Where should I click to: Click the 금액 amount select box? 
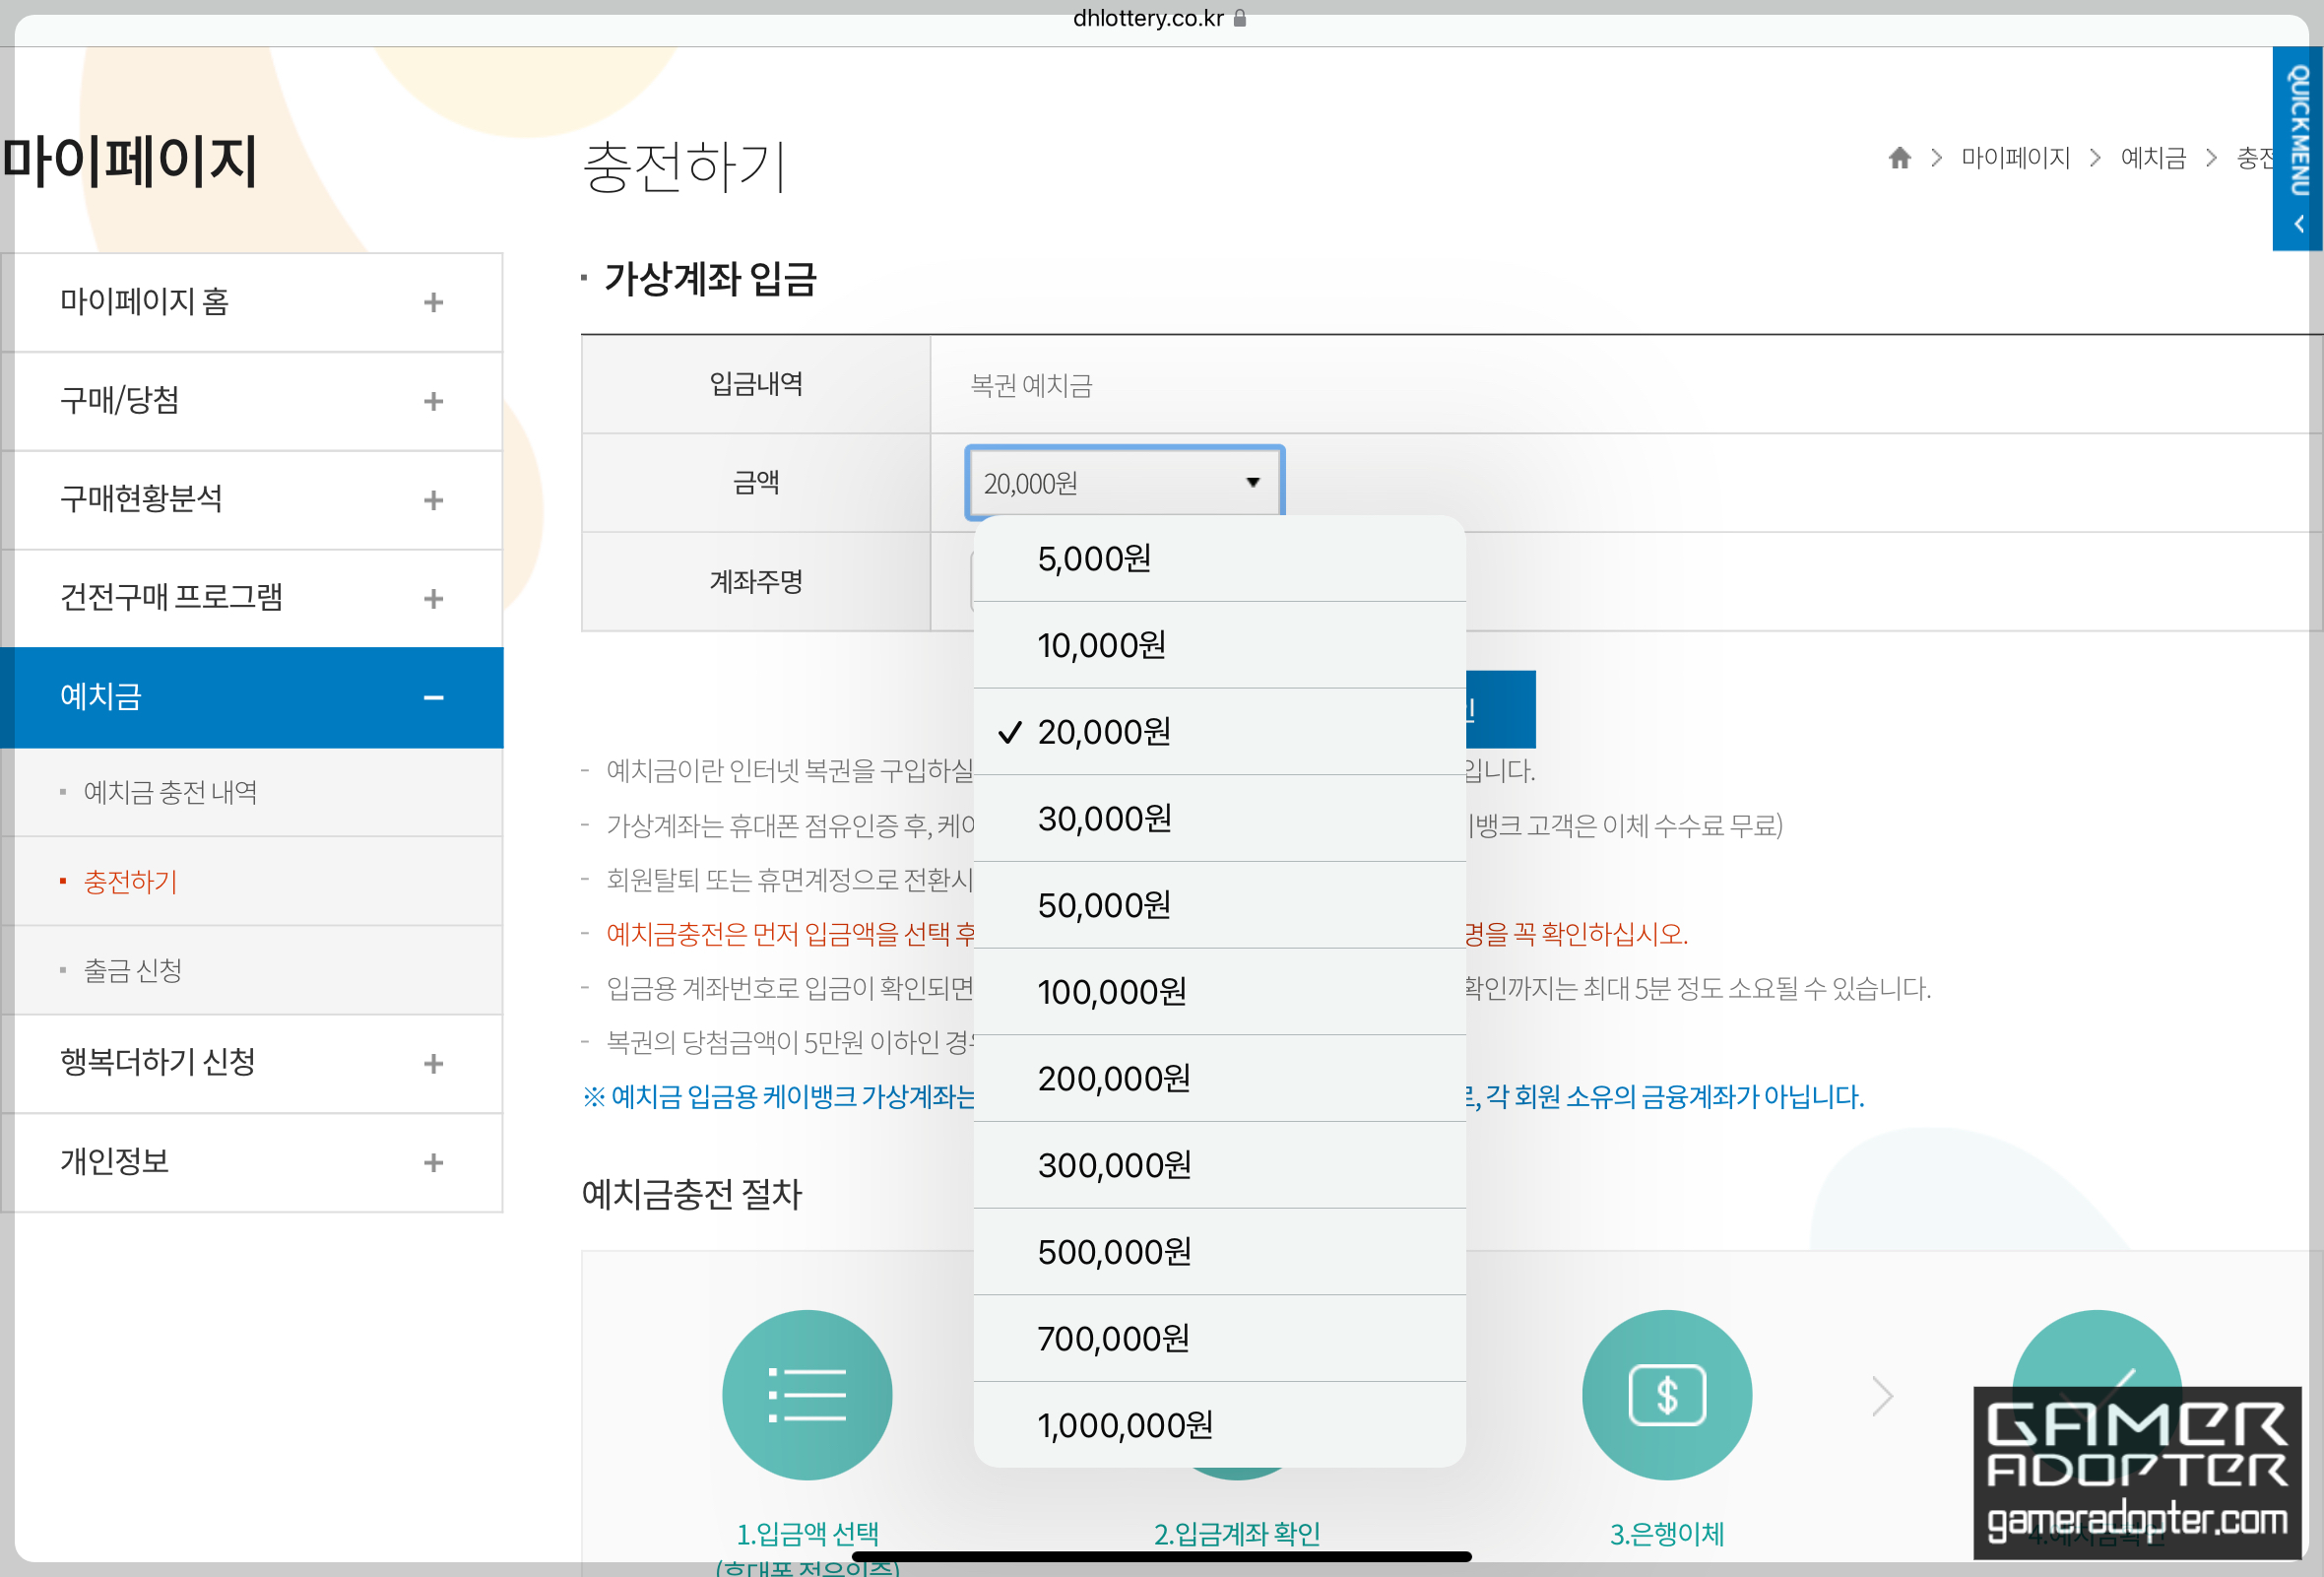[1123, 483]
